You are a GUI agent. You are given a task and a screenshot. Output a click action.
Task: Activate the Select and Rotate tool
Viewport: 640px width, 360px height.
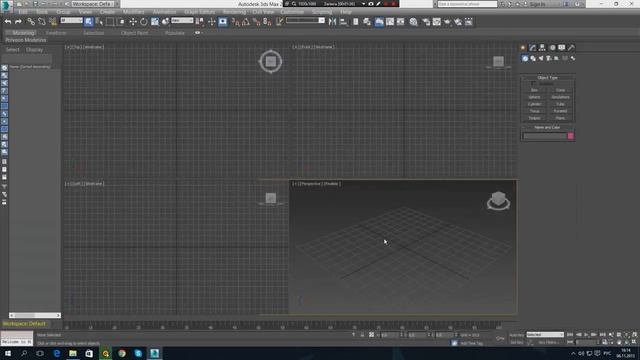pyautogui.click(x=144, y=22)
